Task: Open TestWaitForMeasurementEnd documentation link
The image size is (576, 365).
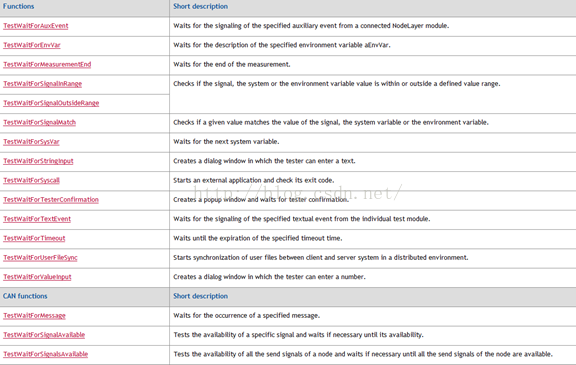Action: [x=47, y=65]
